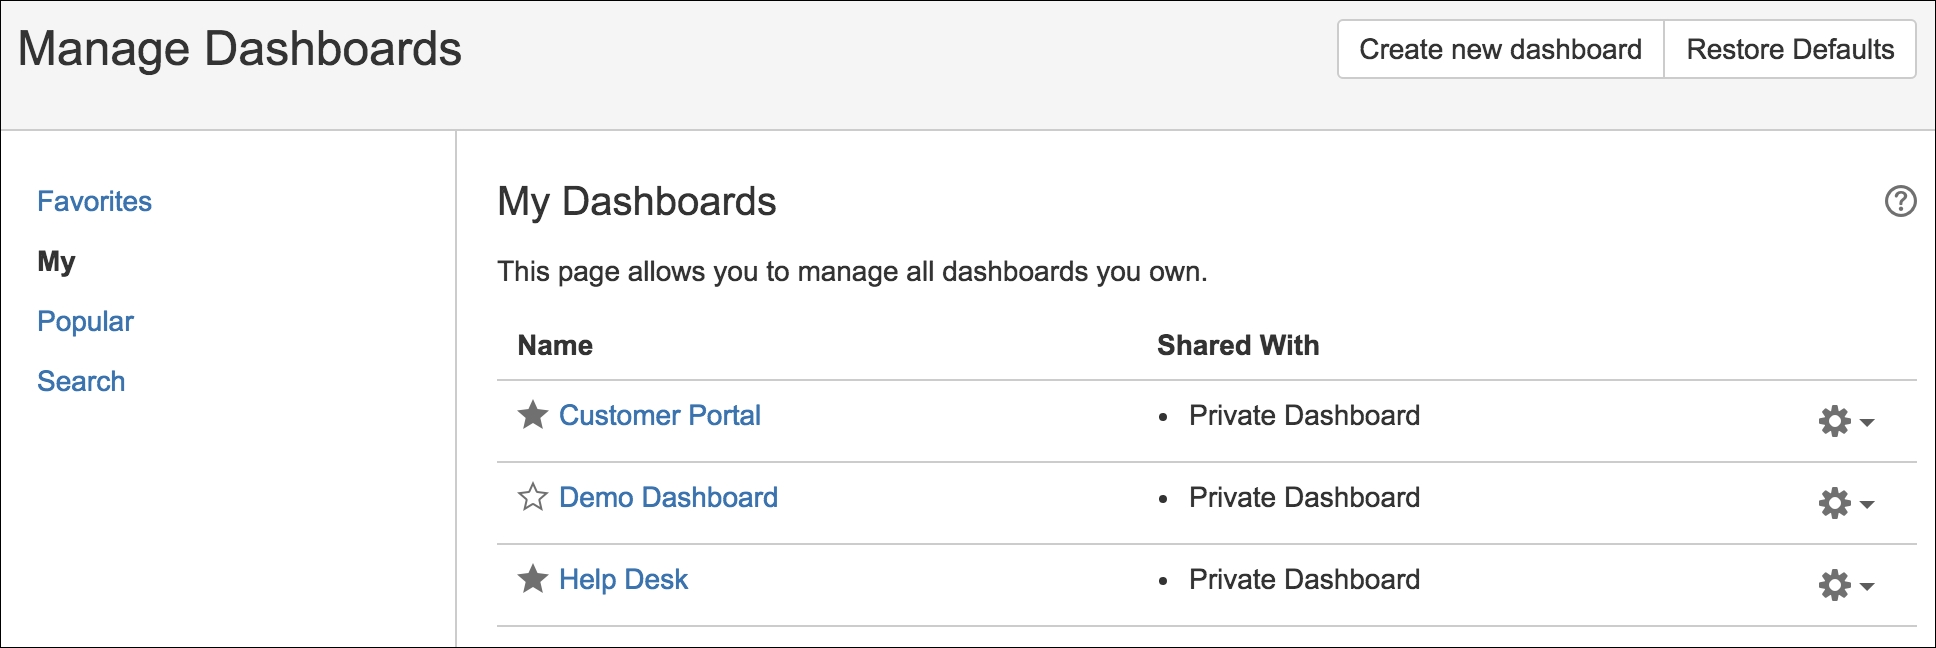This screenshot has width=1936, height=648.
Task: Unfavorite the Customer Portal dashboard star
Action: pos(533,414)
